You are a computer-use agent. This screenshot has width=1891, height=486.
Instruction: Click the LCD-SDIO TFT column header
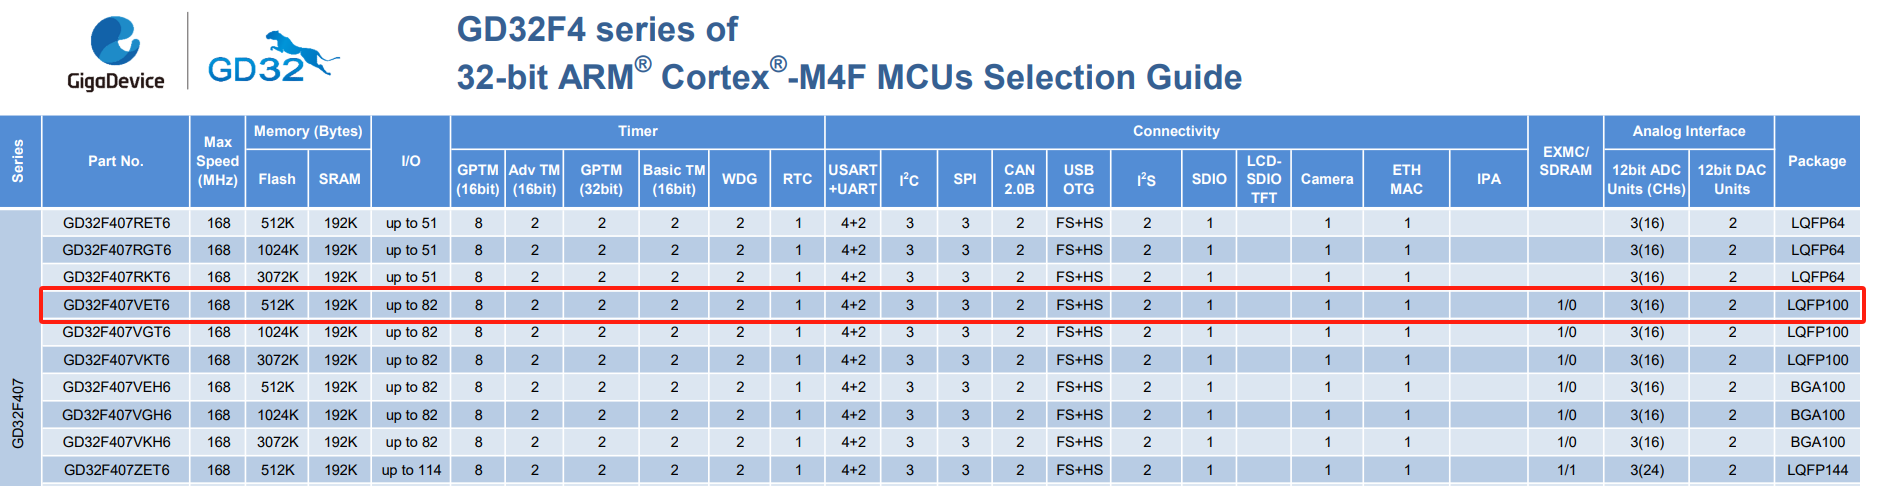1263,179
